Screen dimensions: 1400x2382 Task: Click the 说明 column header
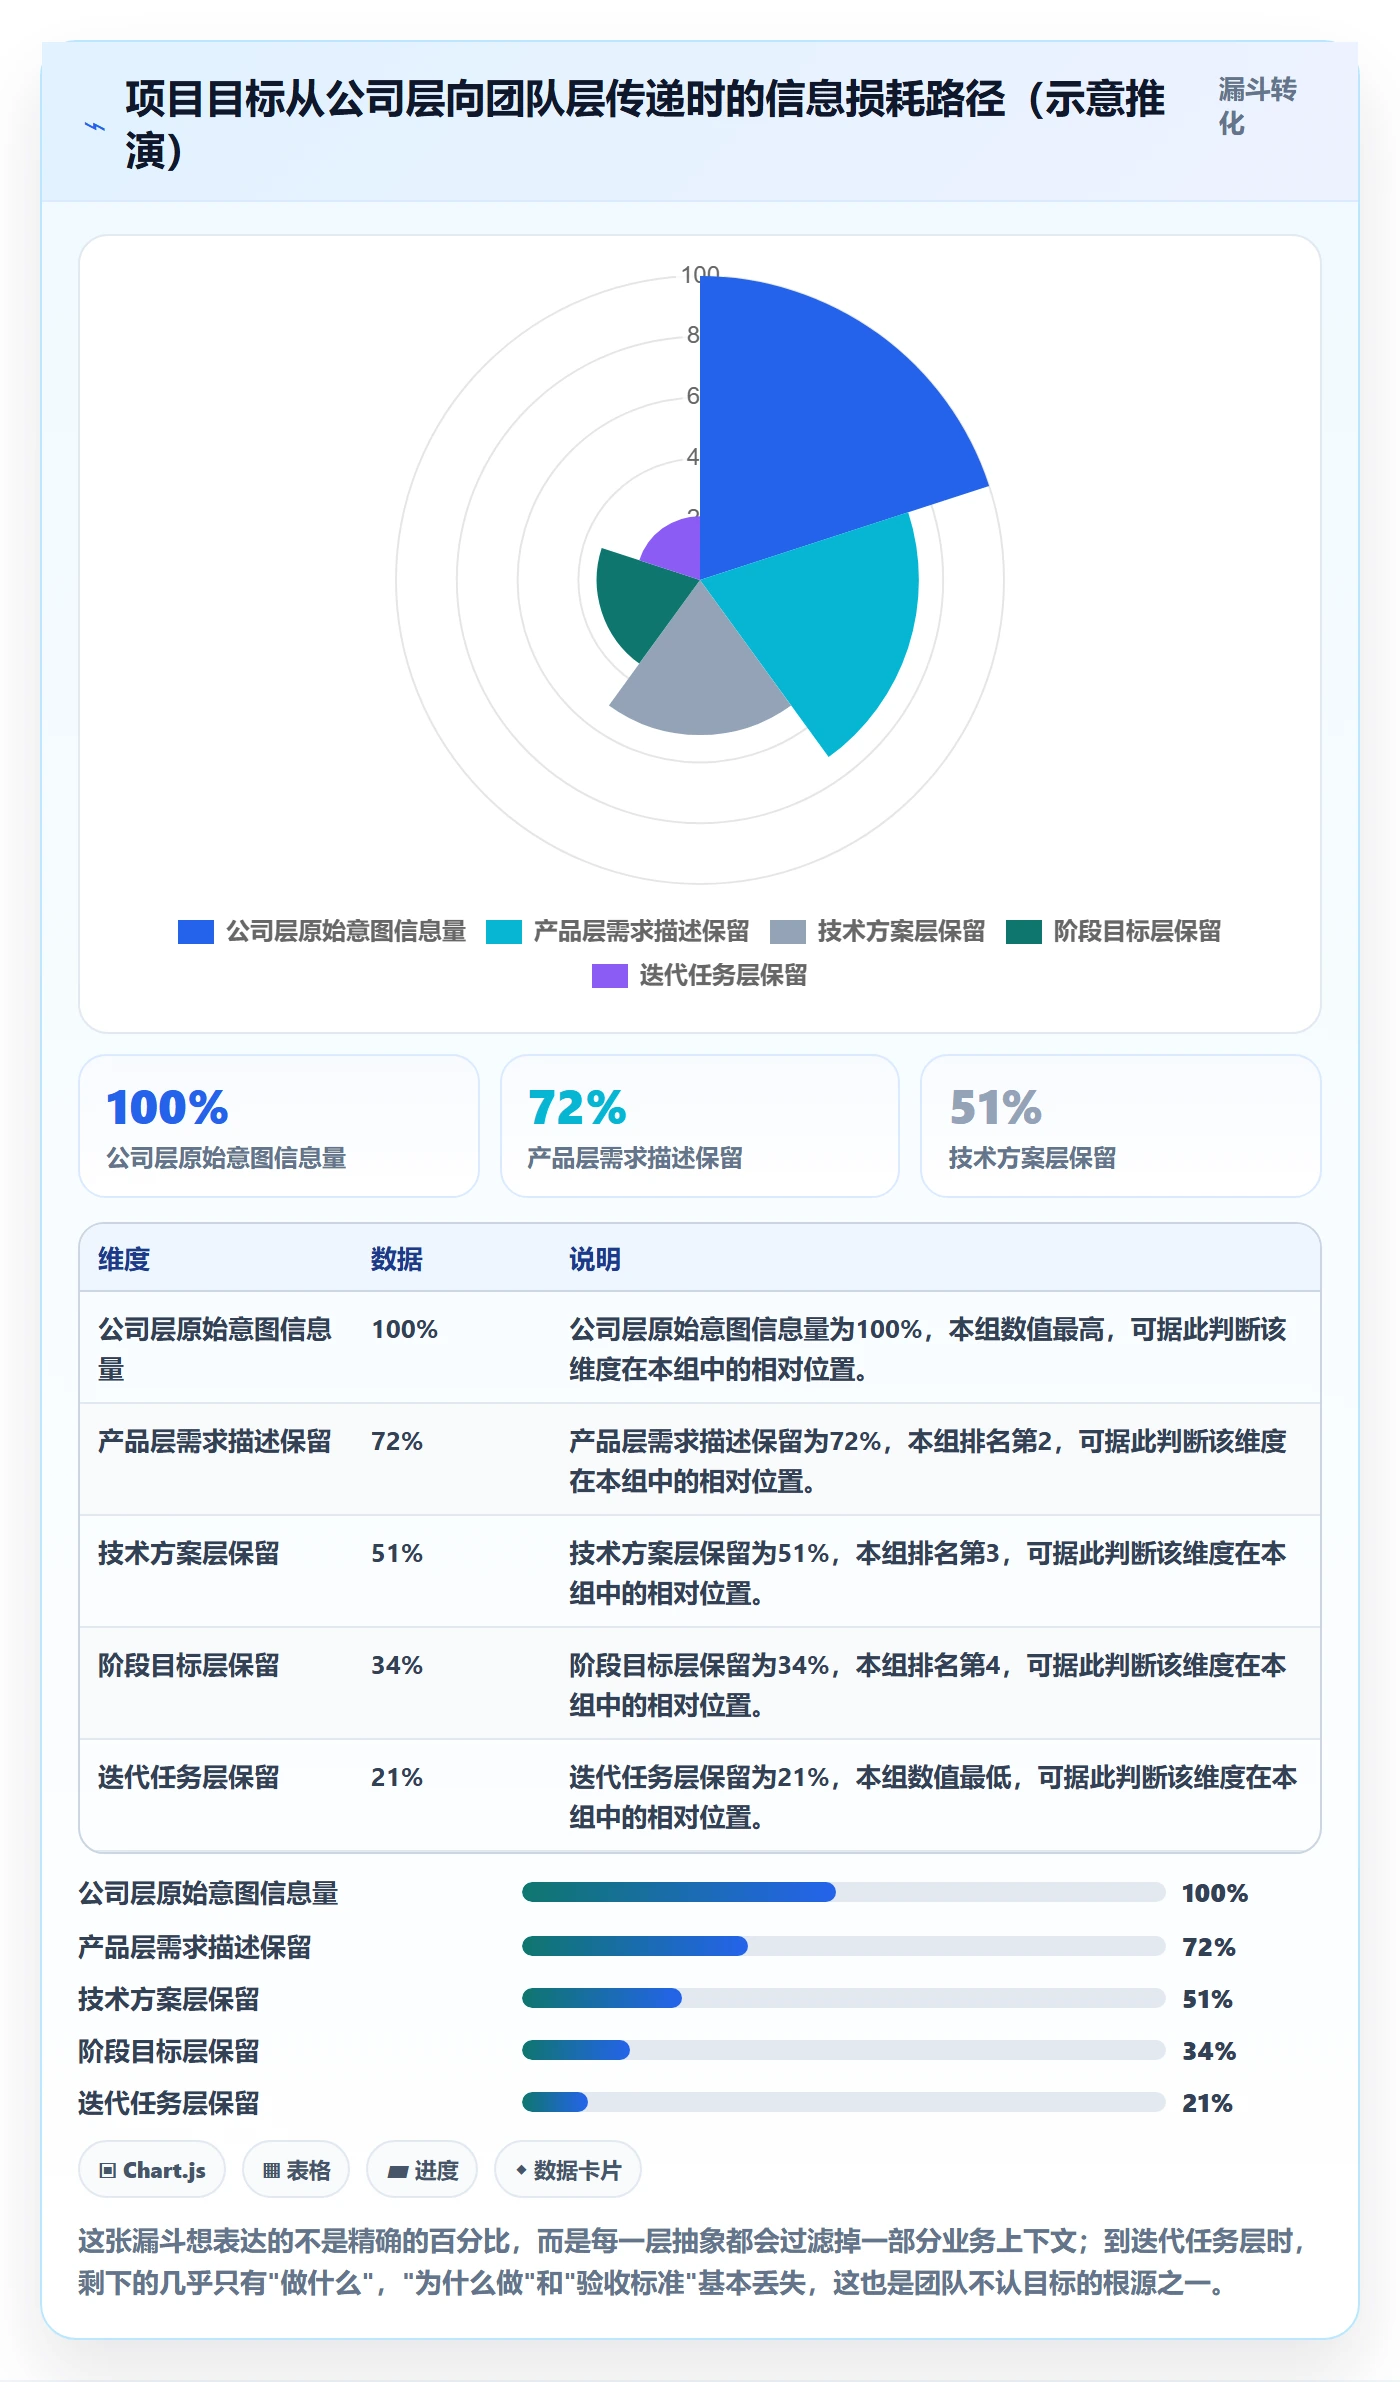[x=595, y=1259]
